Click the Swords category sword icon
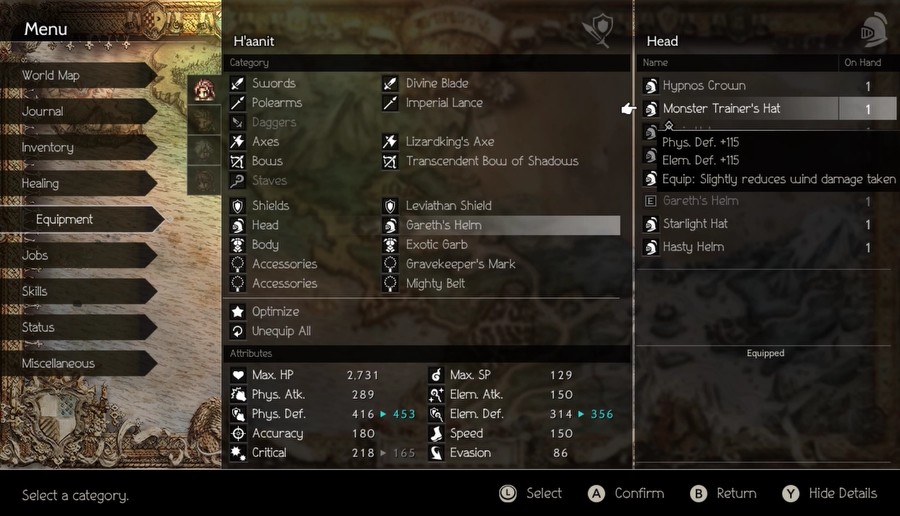 click(x=238, y=84)
